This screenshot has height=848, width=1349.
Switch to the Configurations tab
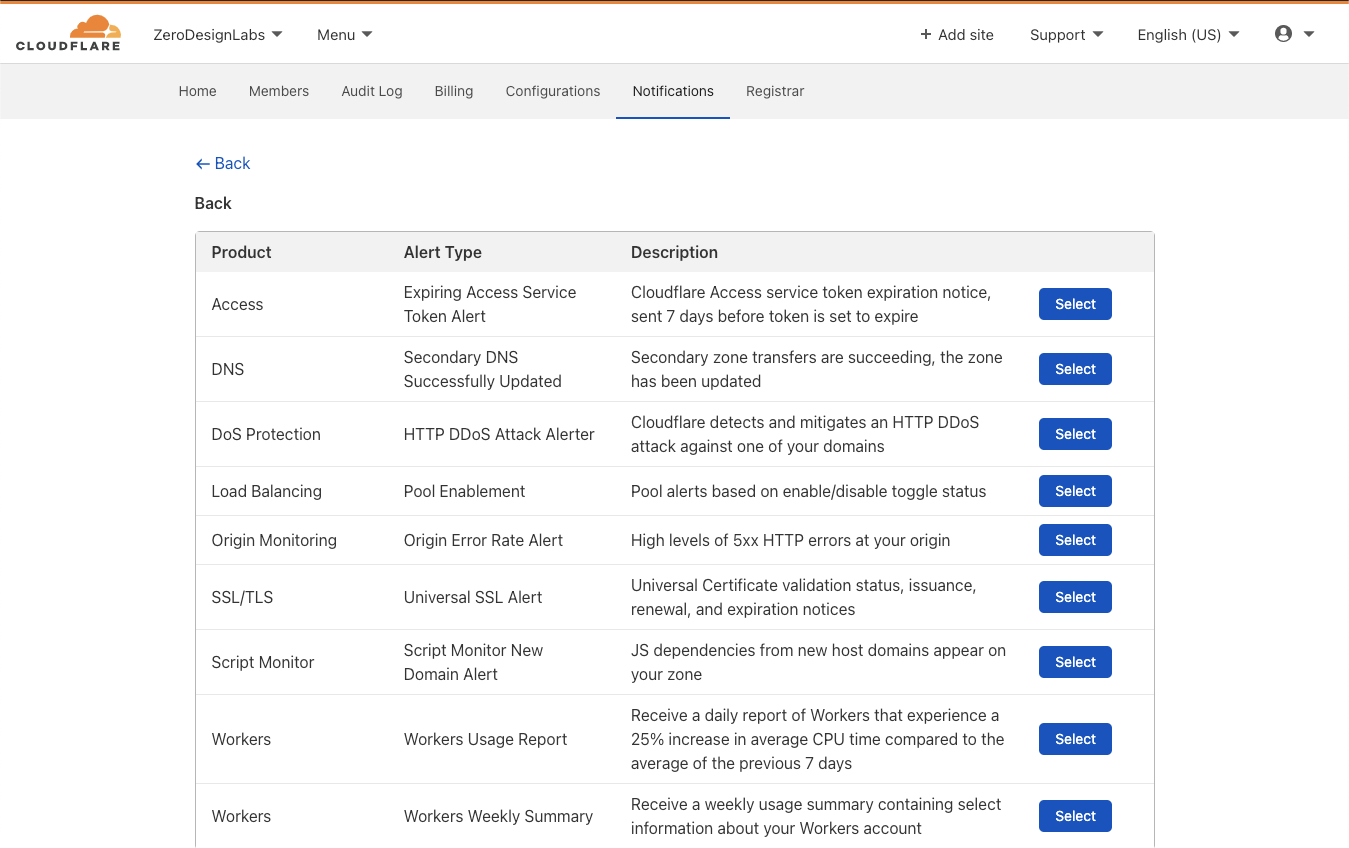pos(553,91)
